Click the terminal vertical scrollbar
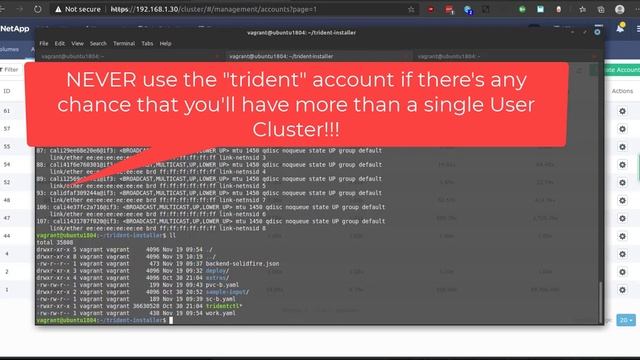Viewport: 640px width, 360px height. coord(600,302)
